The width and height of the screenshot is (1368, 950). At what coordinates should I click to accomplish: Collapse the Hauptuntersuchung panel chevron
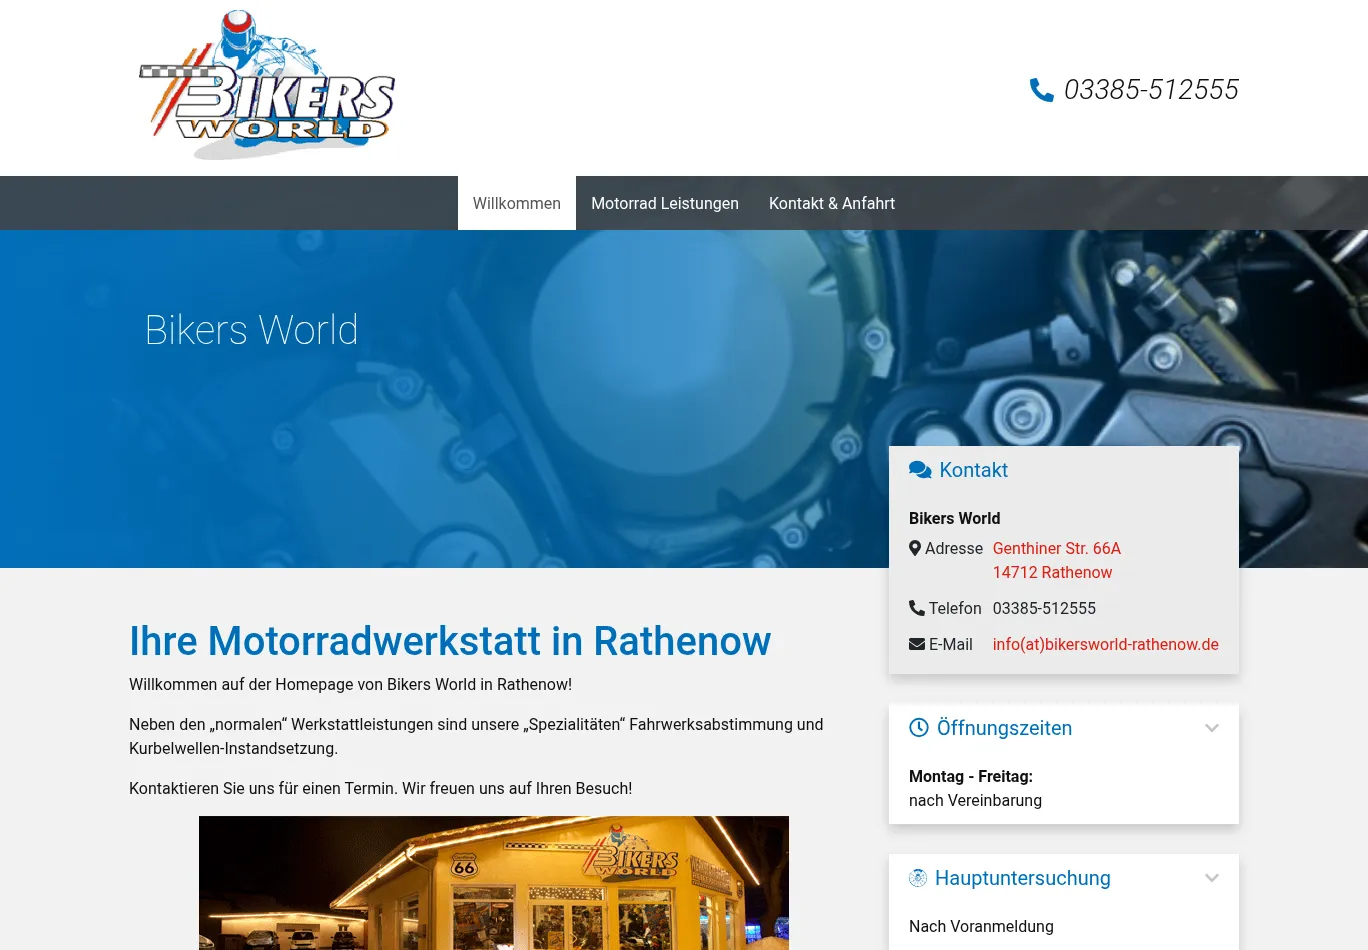(x=1212, y=878)
